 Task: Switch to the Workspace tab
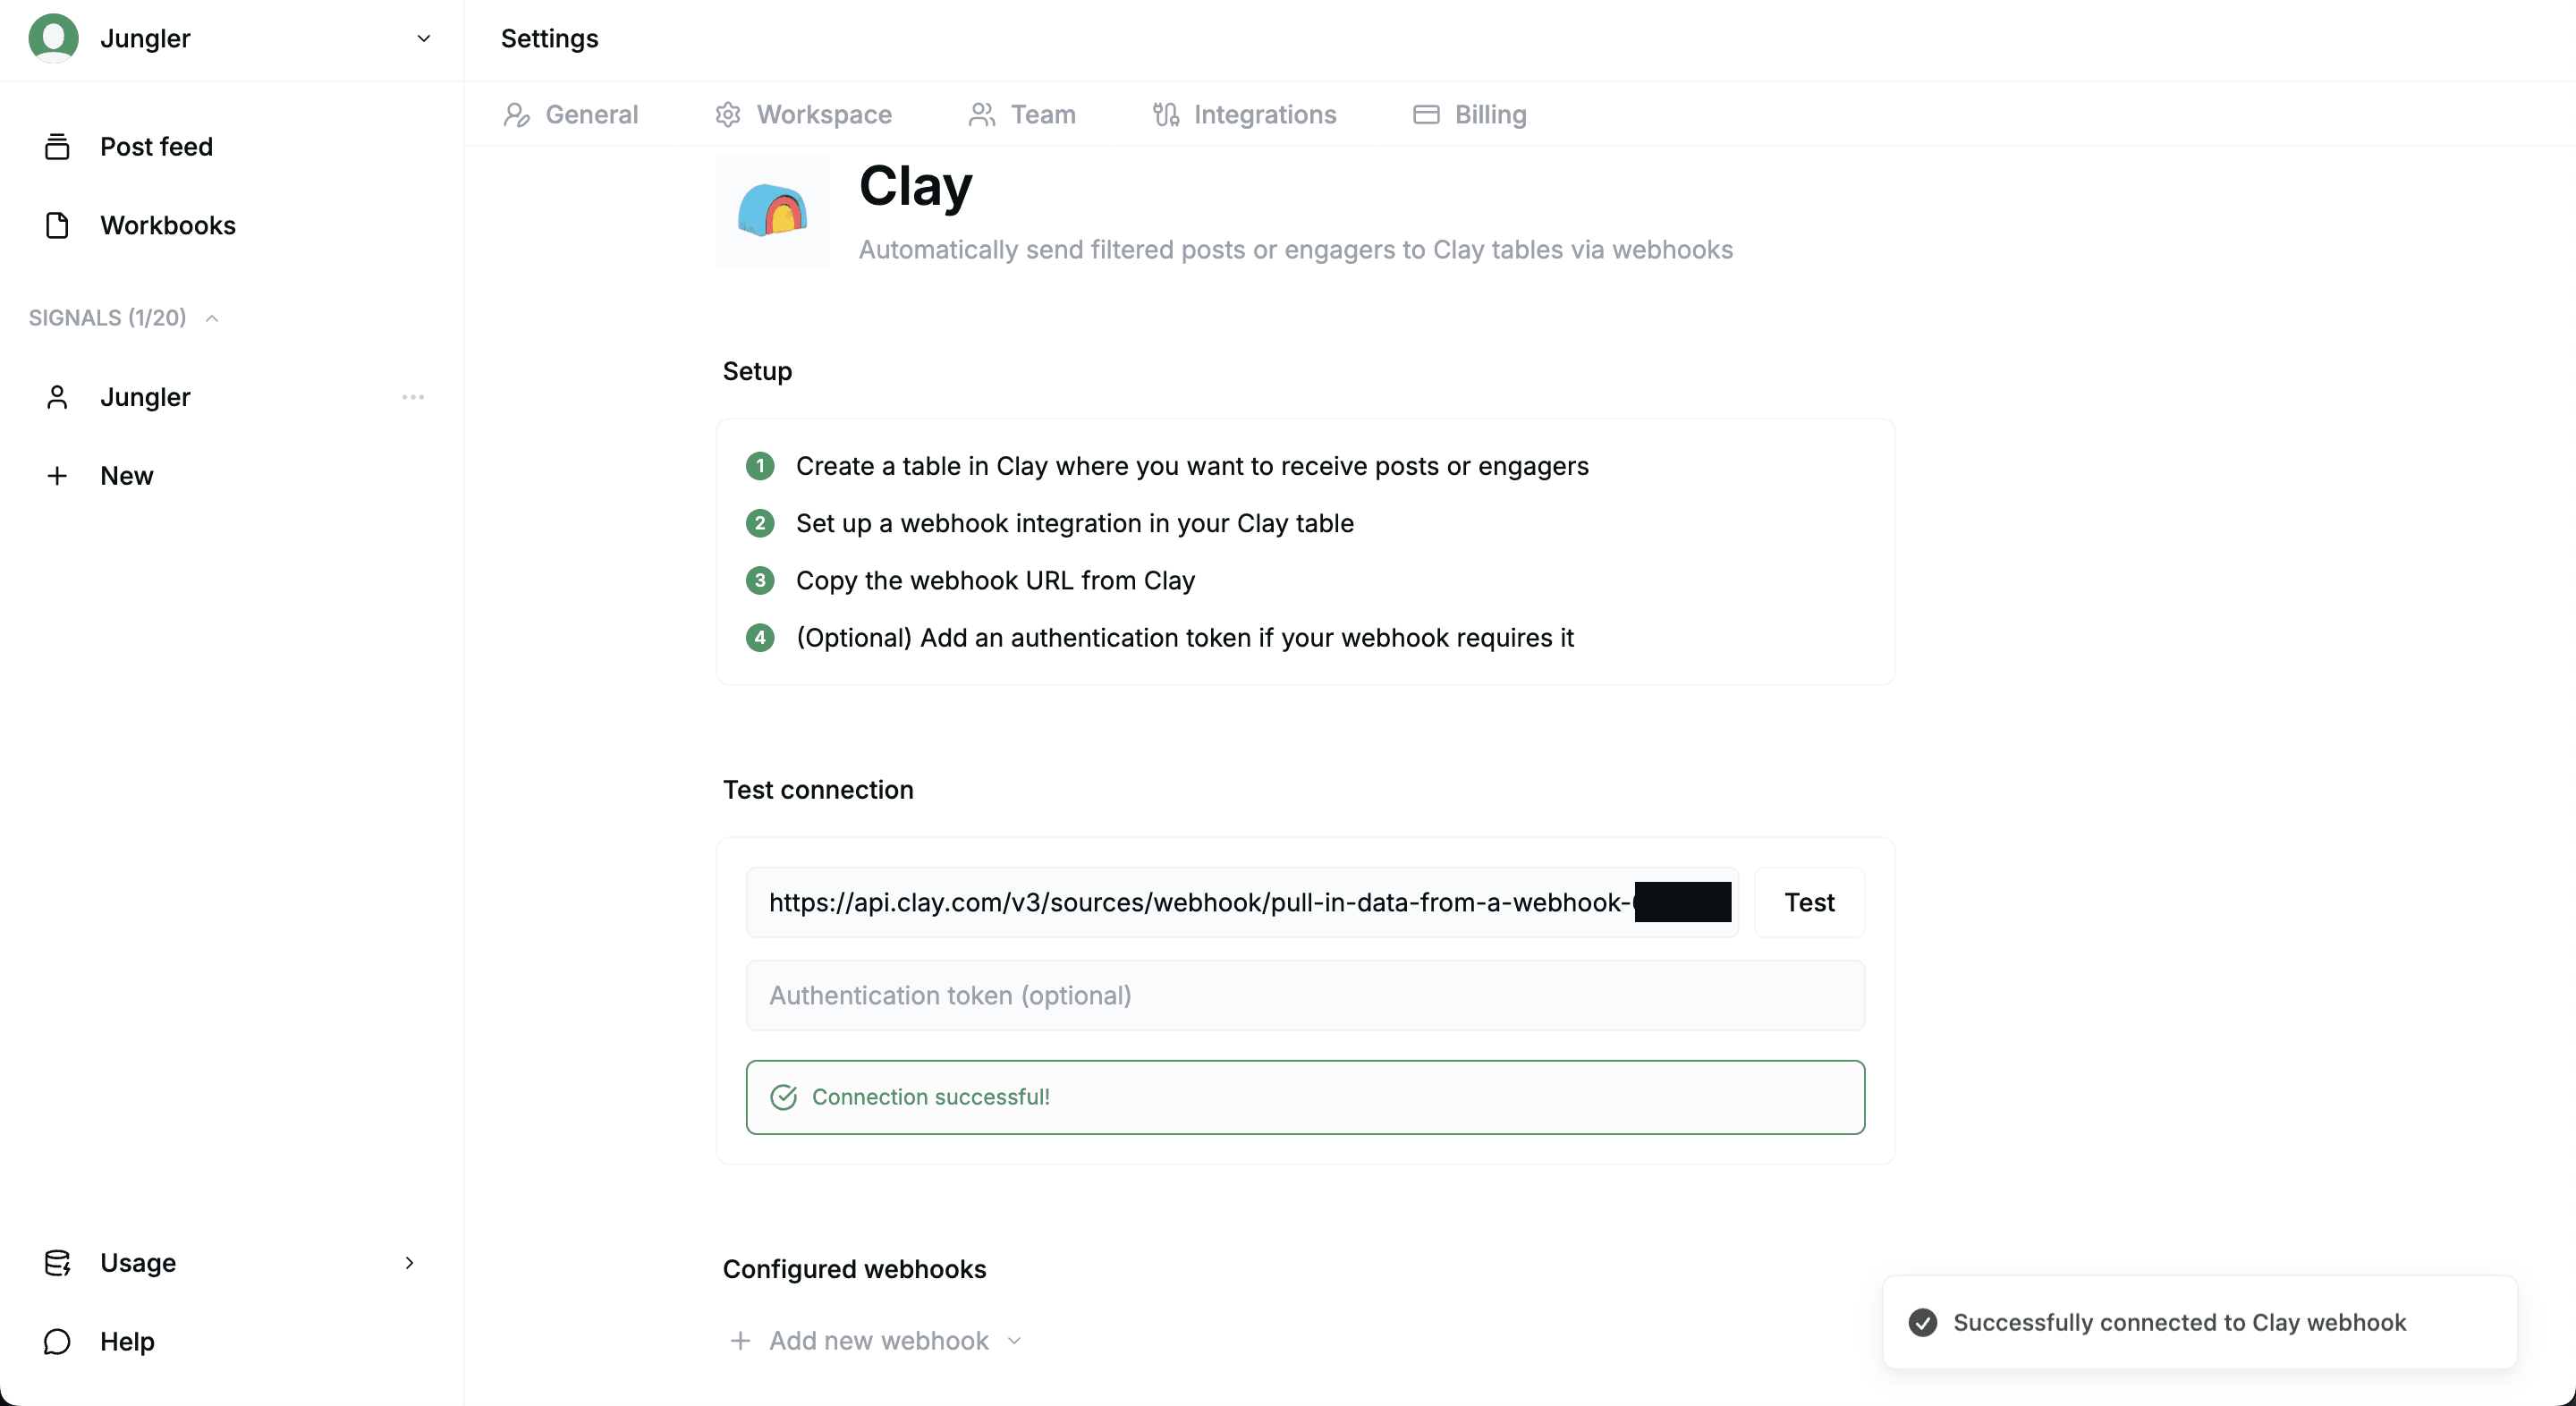click(824, 115)
